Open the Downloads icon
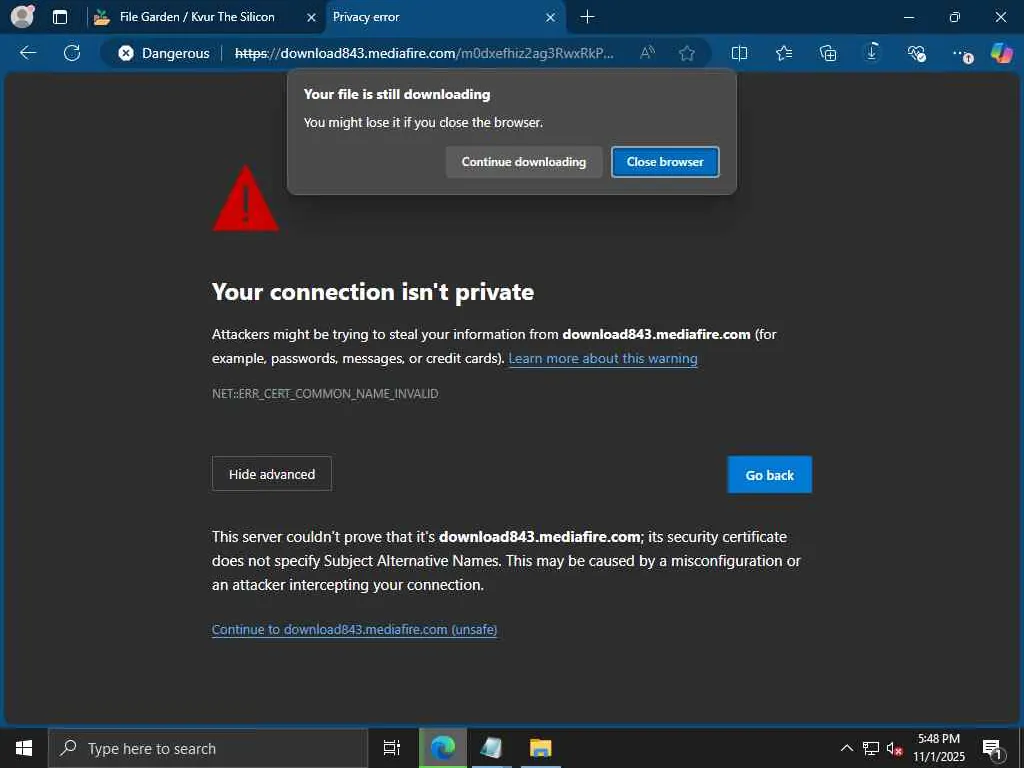This screenshot has width=1024, height=768. (x=872, y=52)
